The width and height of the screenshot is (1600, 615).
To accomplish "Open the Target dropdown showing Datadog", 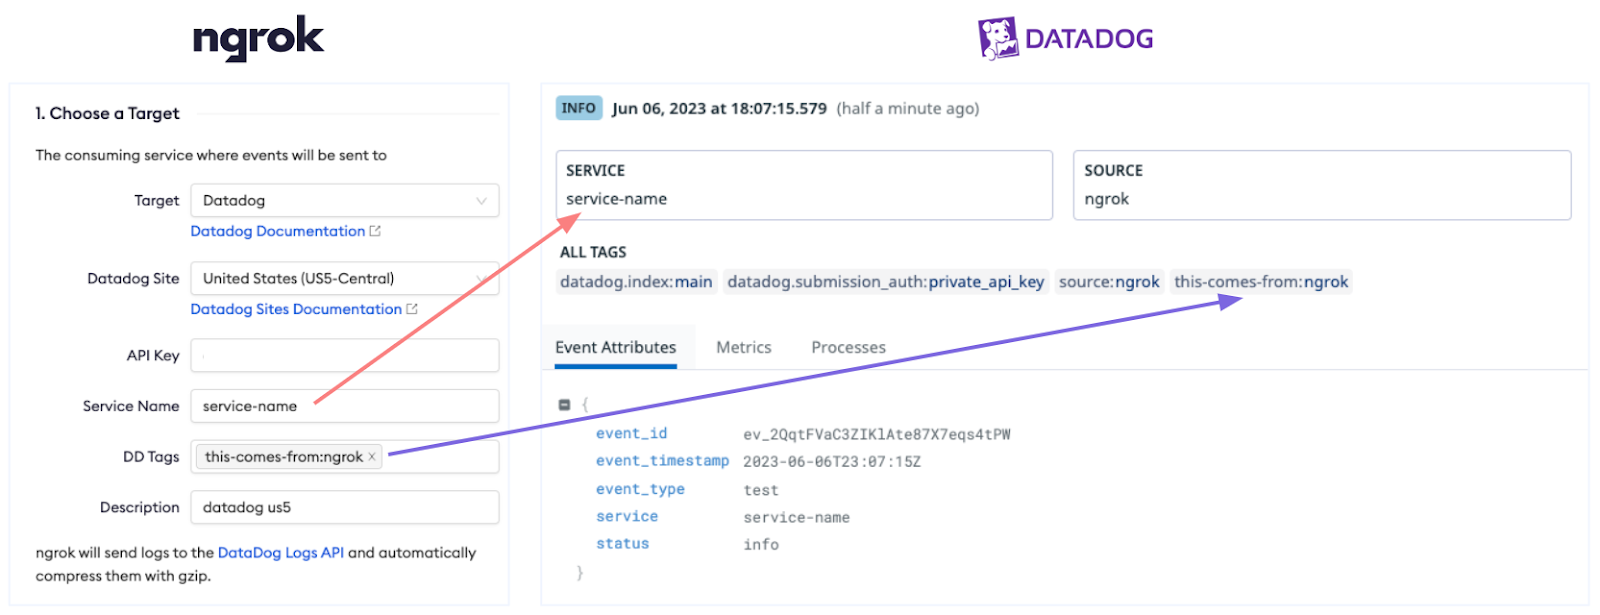I will tap(344, 200).
